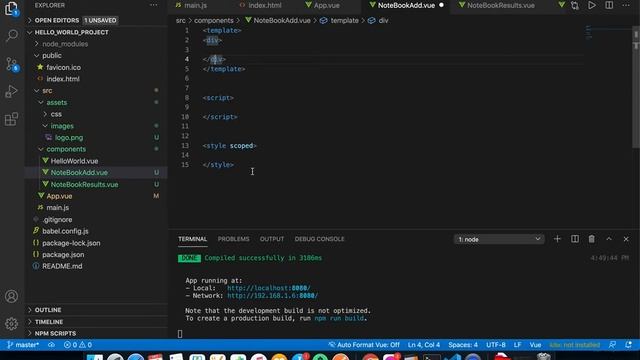Viewport: 640px width, 360px height.
Task: Select terminal instance dropdown '1: node'
Action: (499, 239)
